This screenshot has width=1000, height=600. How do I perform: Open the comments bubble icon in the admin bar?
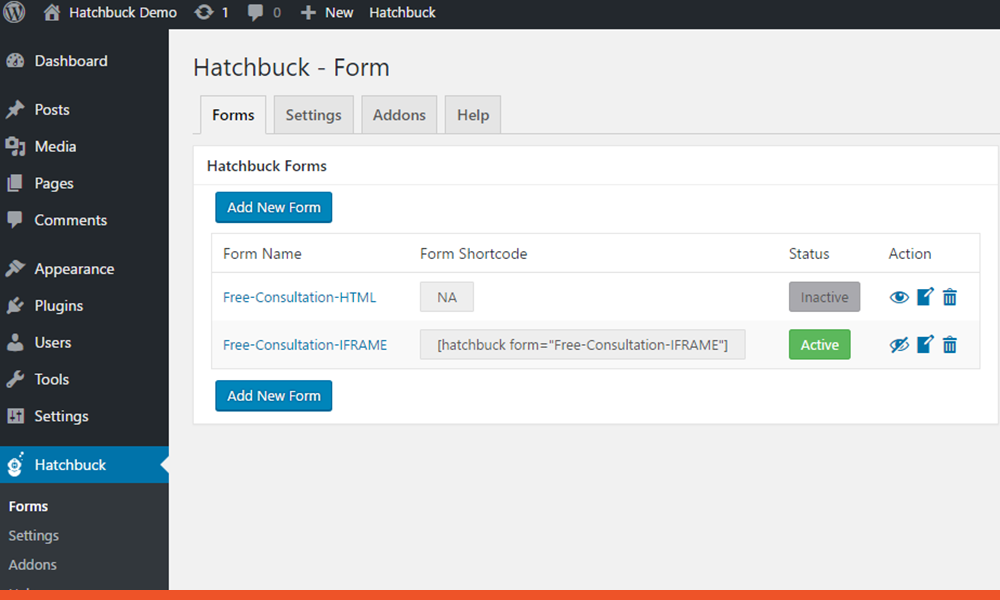[x=255, y=12]
